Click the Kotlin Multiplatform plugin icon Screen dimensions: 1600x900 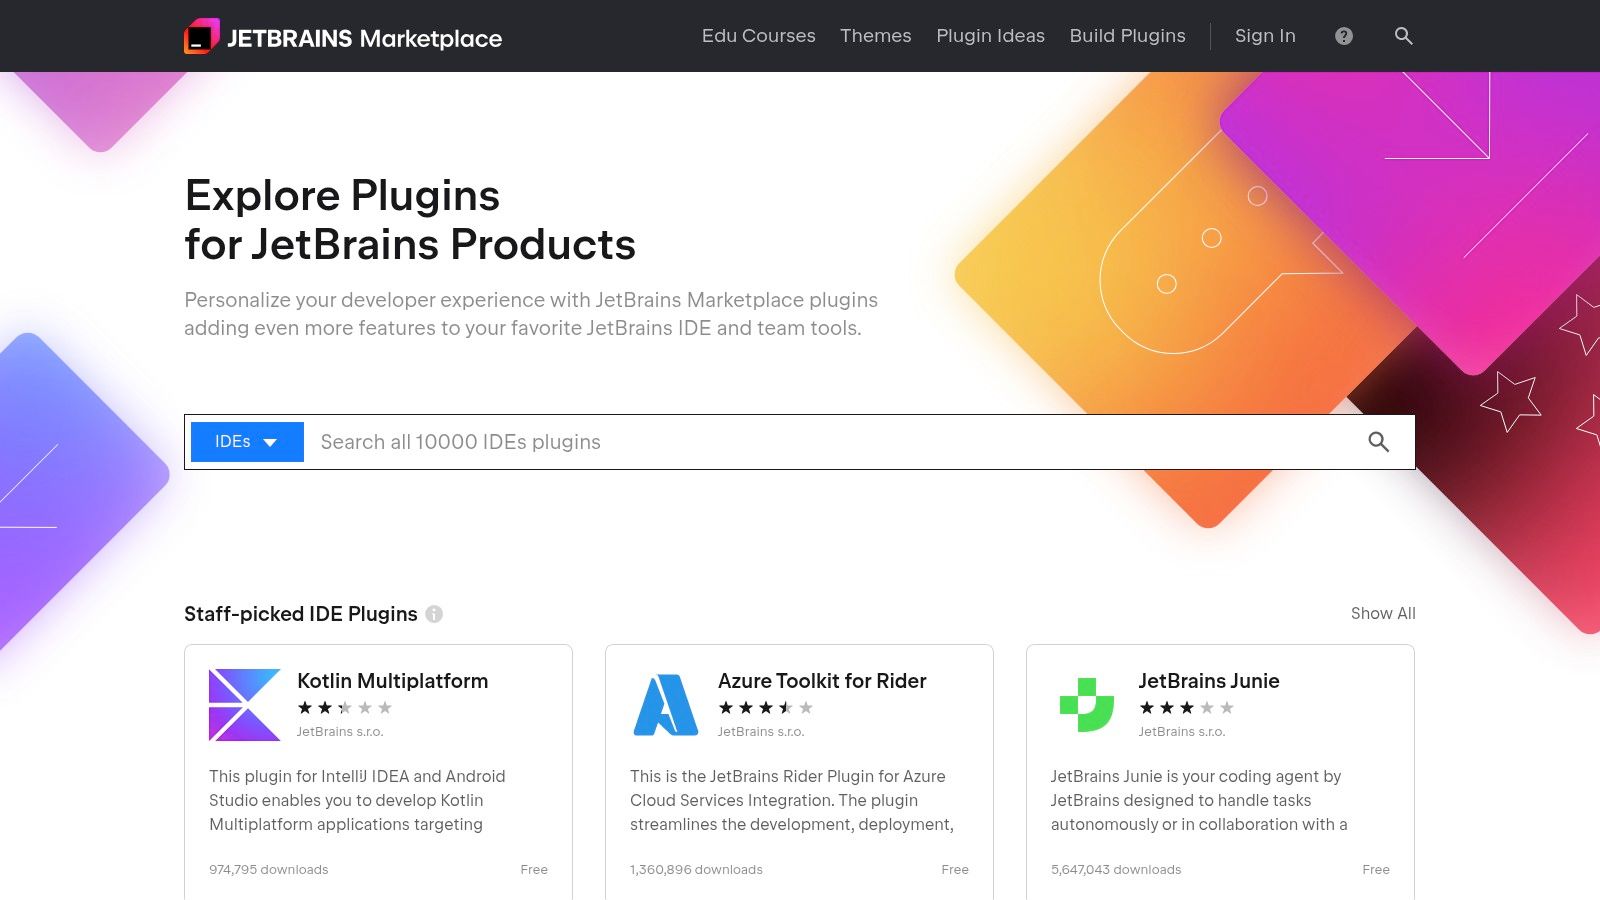click(243, 703)
